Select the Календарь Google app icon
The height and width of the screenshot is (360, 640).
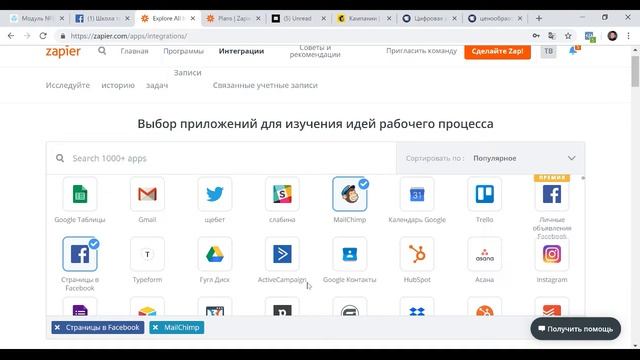coord(417,194)
